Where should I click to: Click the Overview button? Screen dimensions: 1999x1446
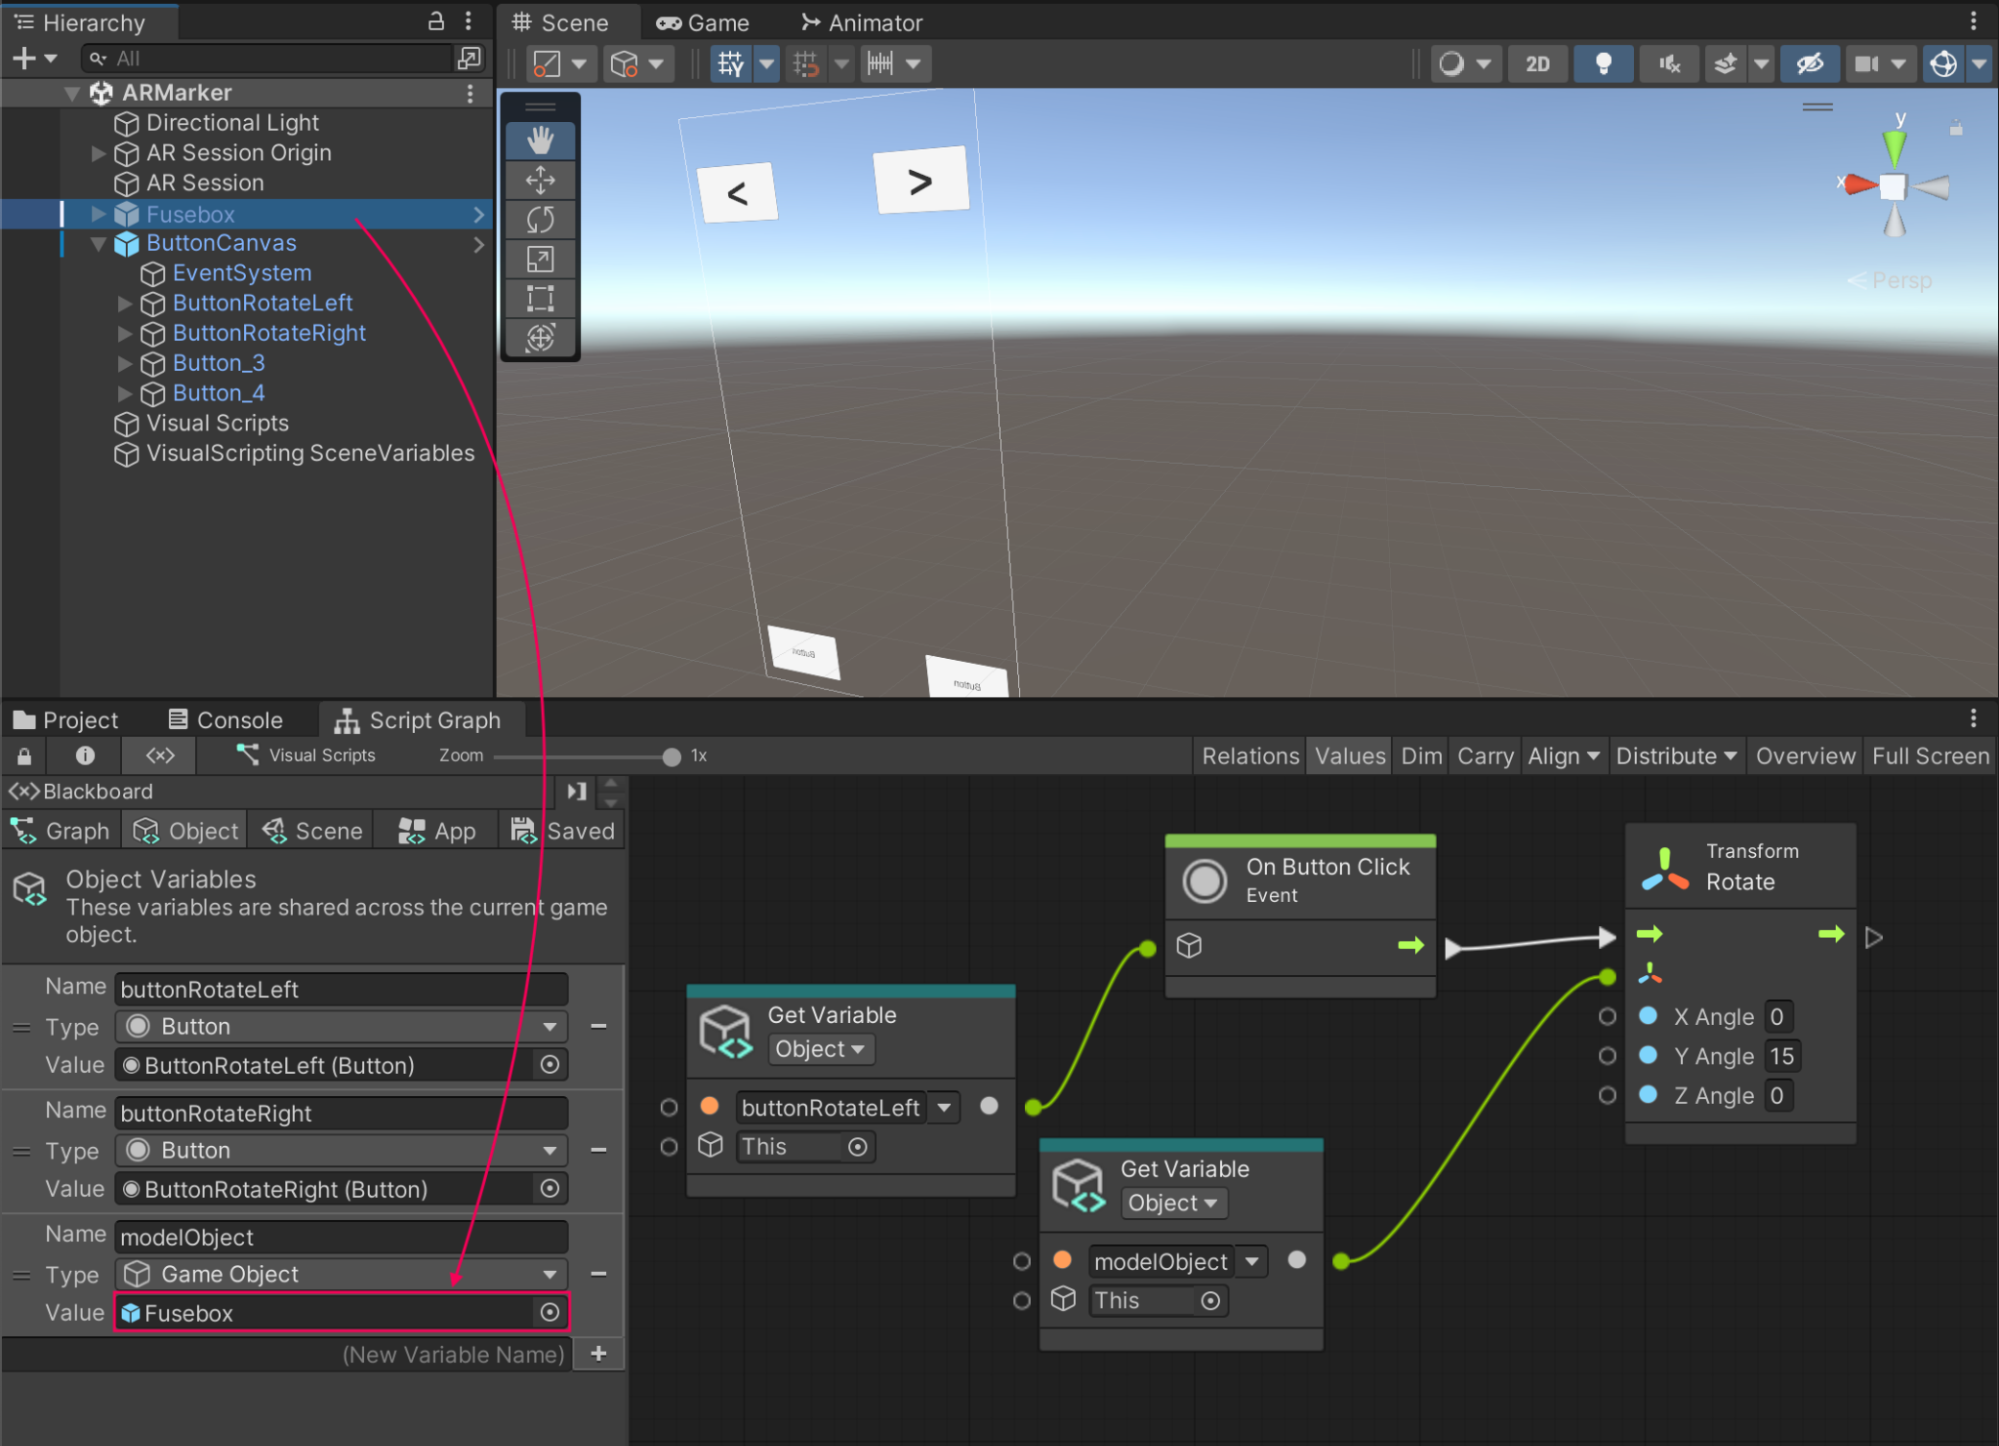click(1804, 756)
